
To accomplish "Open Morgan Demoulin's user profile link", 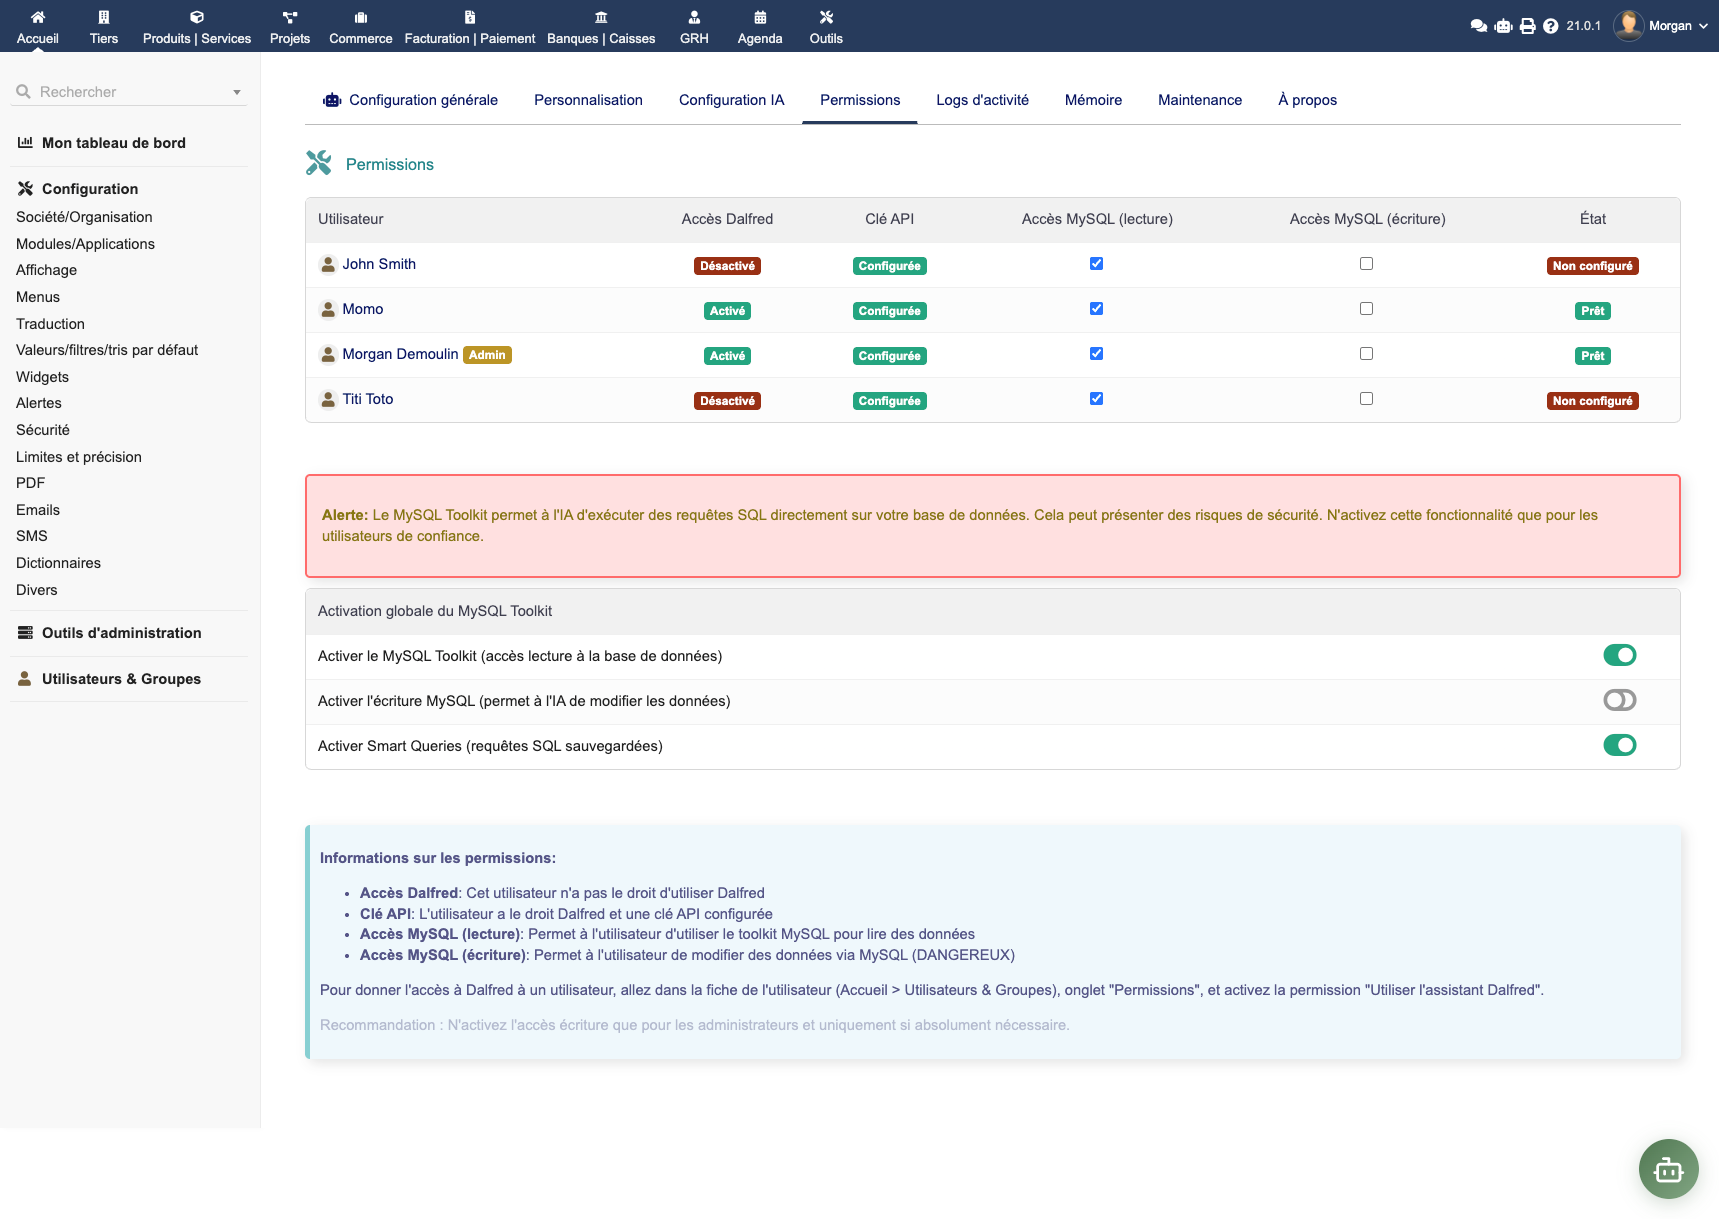I will [x=400, y=354].
